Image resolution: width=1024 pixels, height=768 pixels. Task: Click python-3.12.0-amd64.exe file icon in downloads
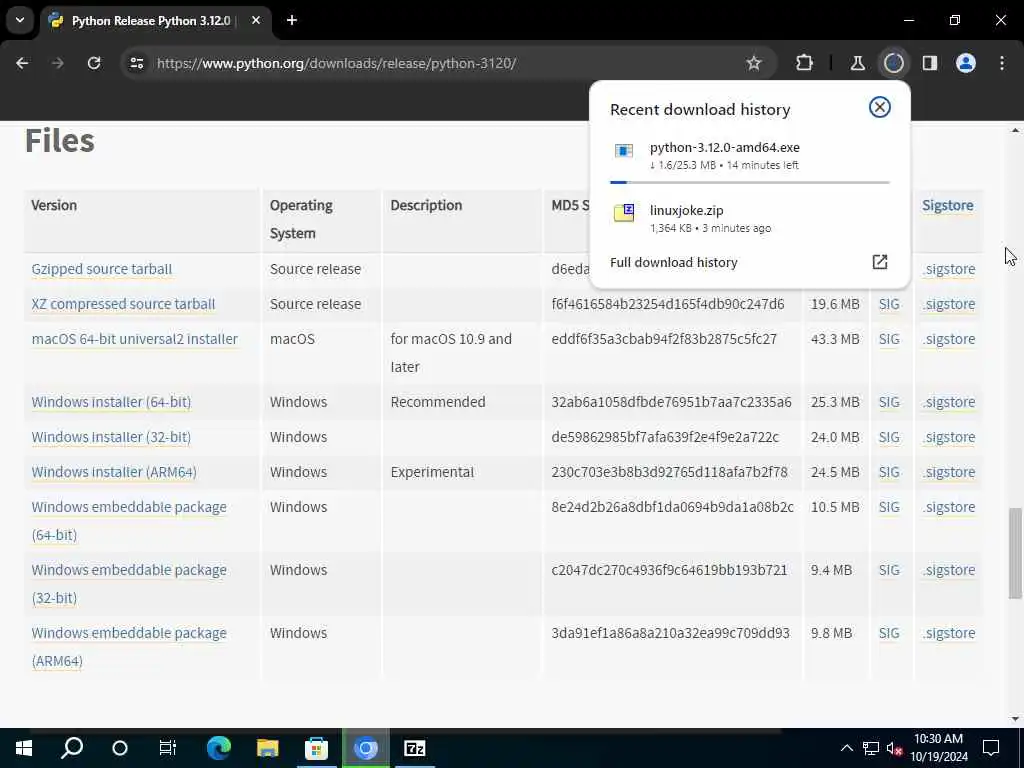624,152
